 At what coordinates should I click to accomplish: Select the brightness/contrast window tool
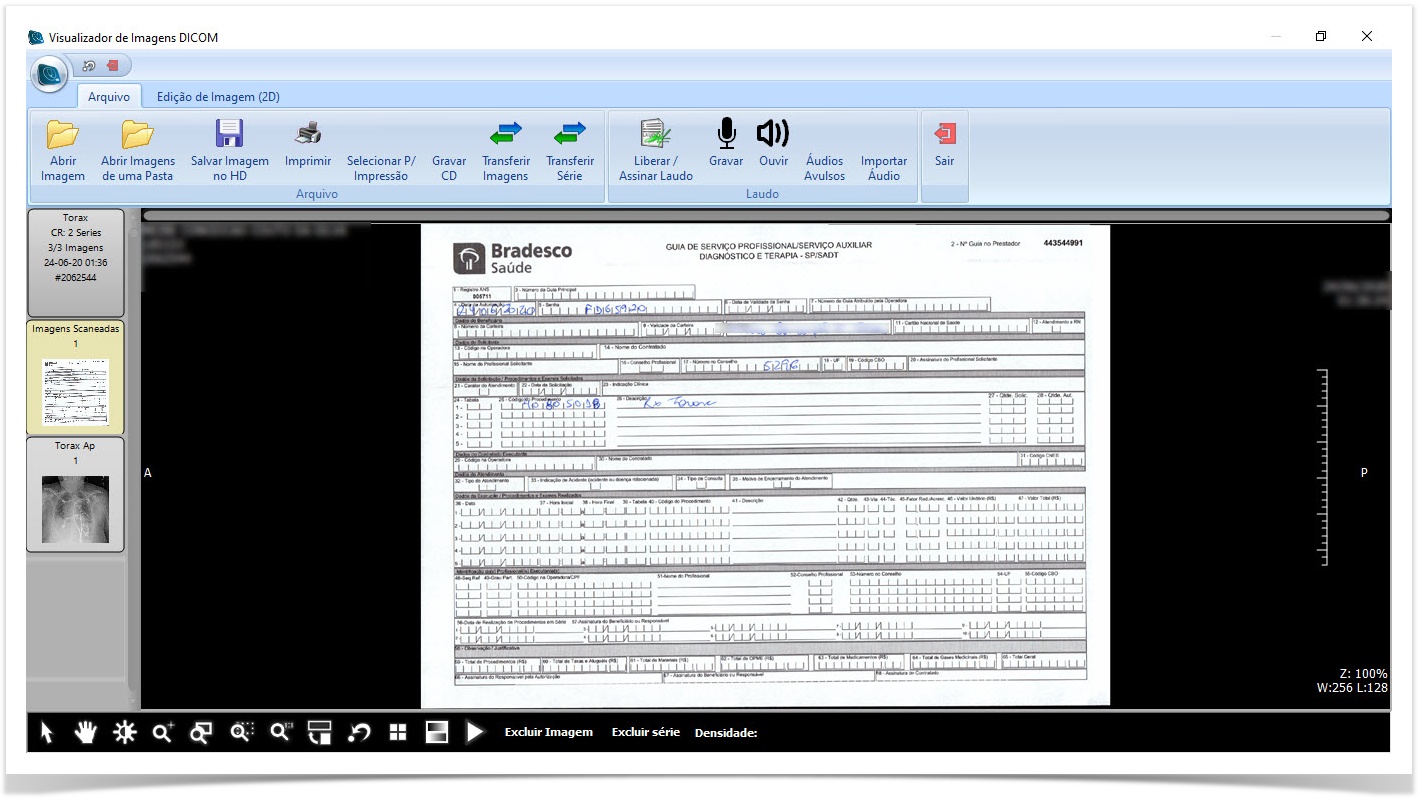[x=124, y=733]
